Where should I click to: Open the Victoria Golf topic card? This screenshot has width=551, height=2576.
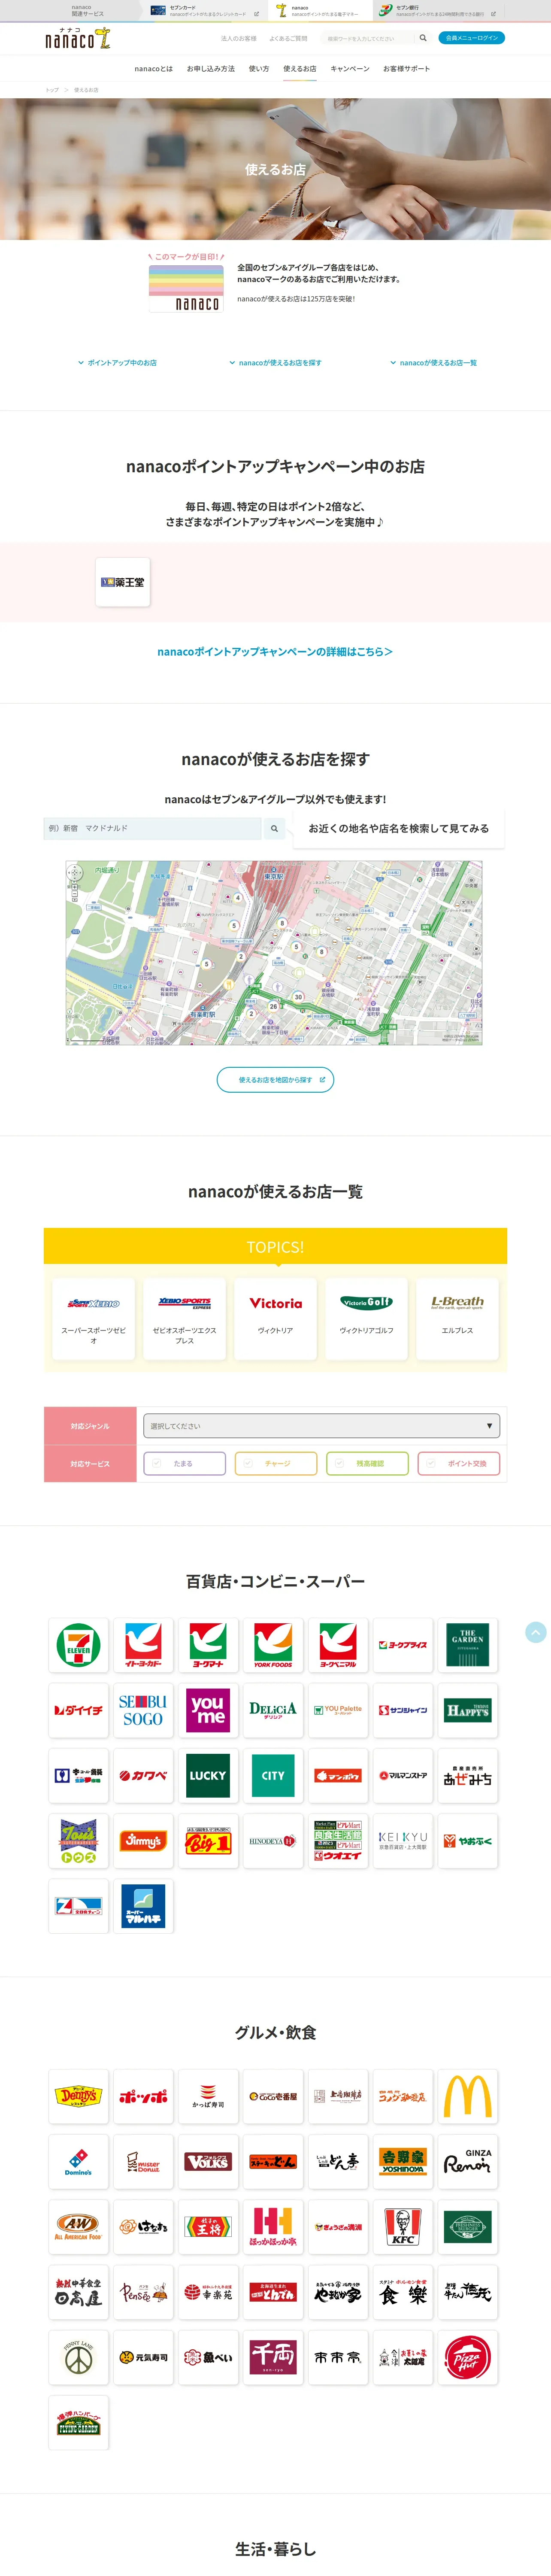pyautogui.click(x=367, y=1318)
